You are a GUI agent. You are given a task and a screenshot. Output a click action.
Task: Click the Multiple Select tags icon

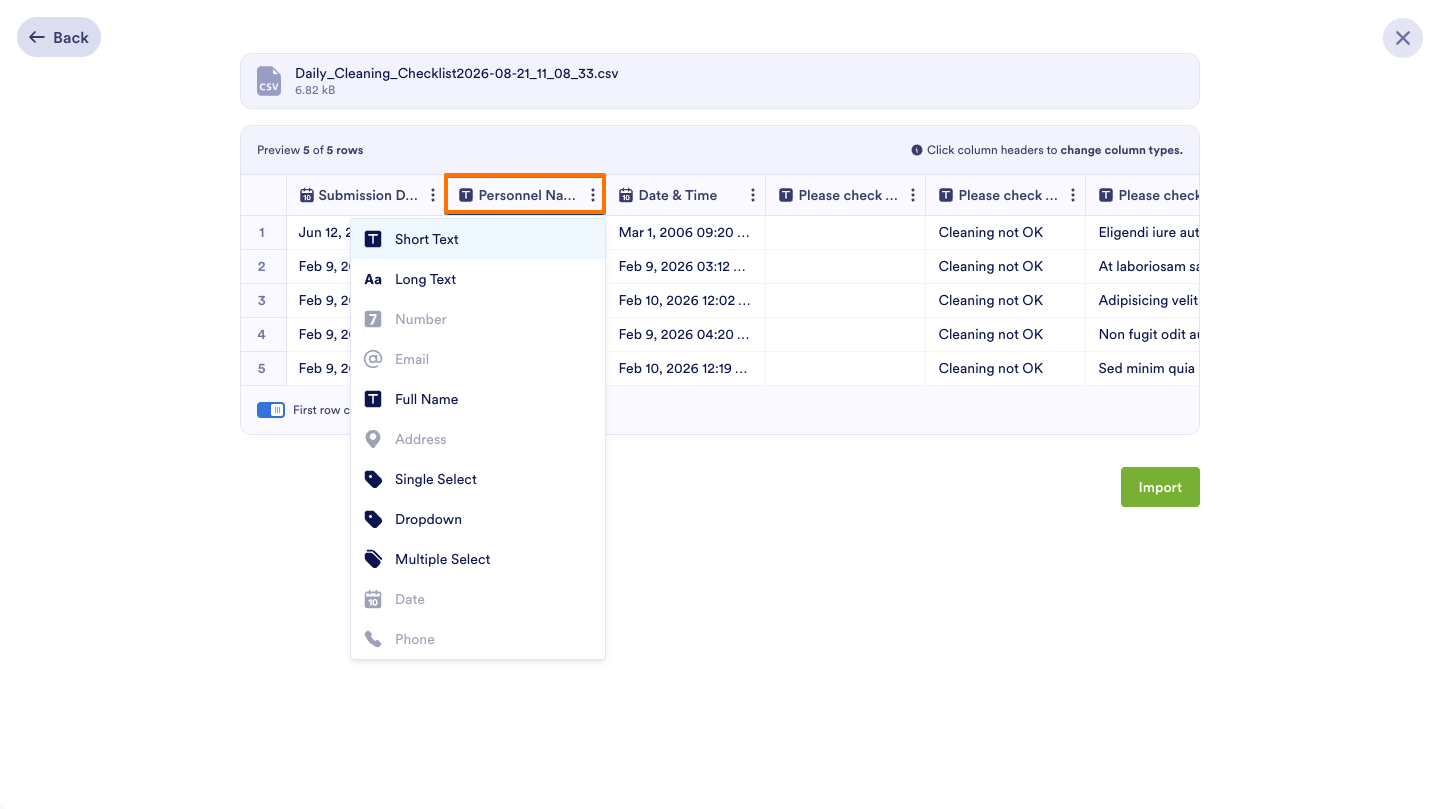point(373,559)
